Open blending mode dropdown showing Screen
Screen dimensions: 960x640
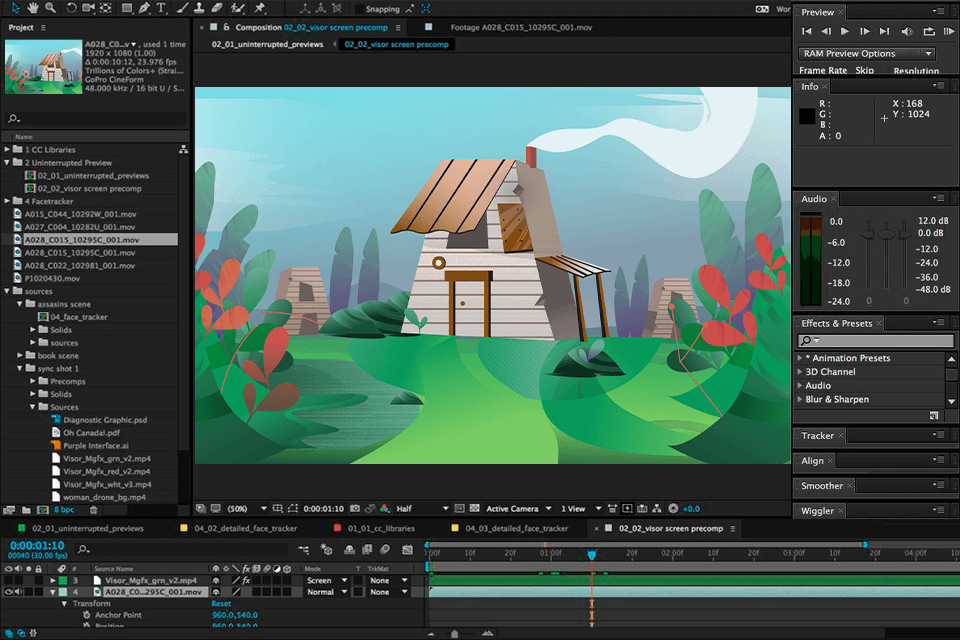click(324, 580)
